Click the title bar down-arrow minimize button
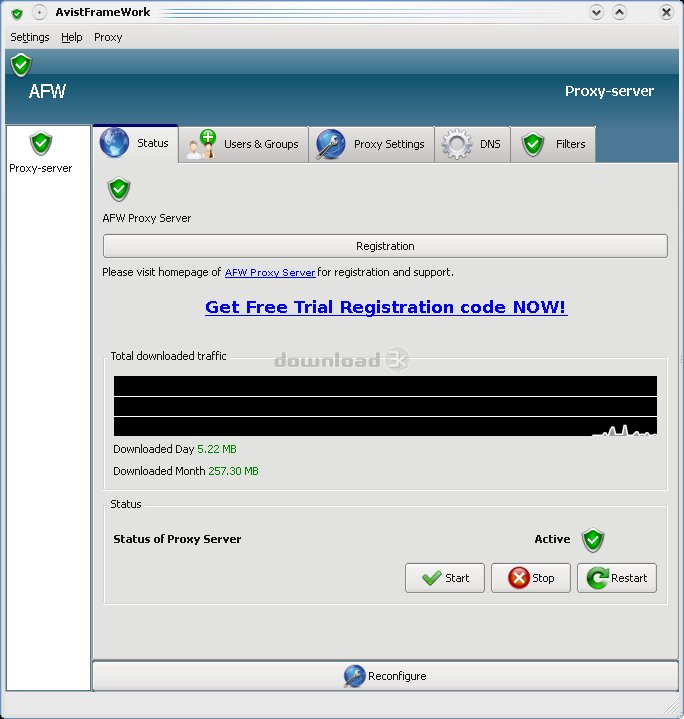Viewport: 684px width, 719px height. [x=596, y=12]
